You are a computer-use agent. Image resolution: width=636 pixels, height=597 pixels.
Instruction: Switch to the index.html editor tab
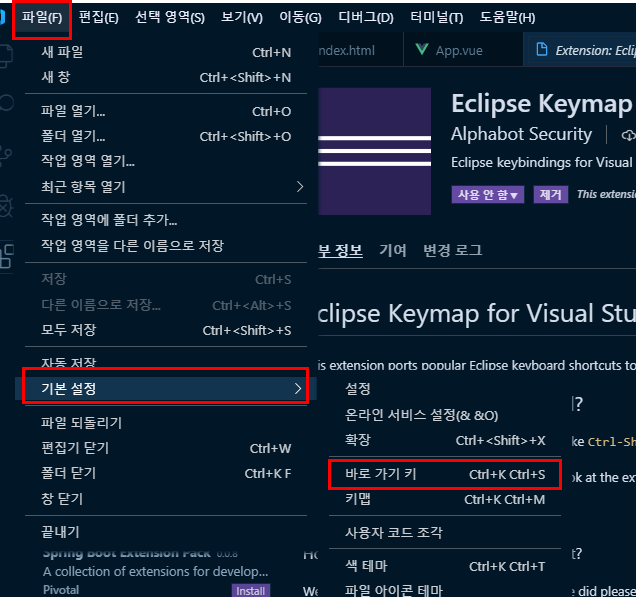(x=360, y=50)
